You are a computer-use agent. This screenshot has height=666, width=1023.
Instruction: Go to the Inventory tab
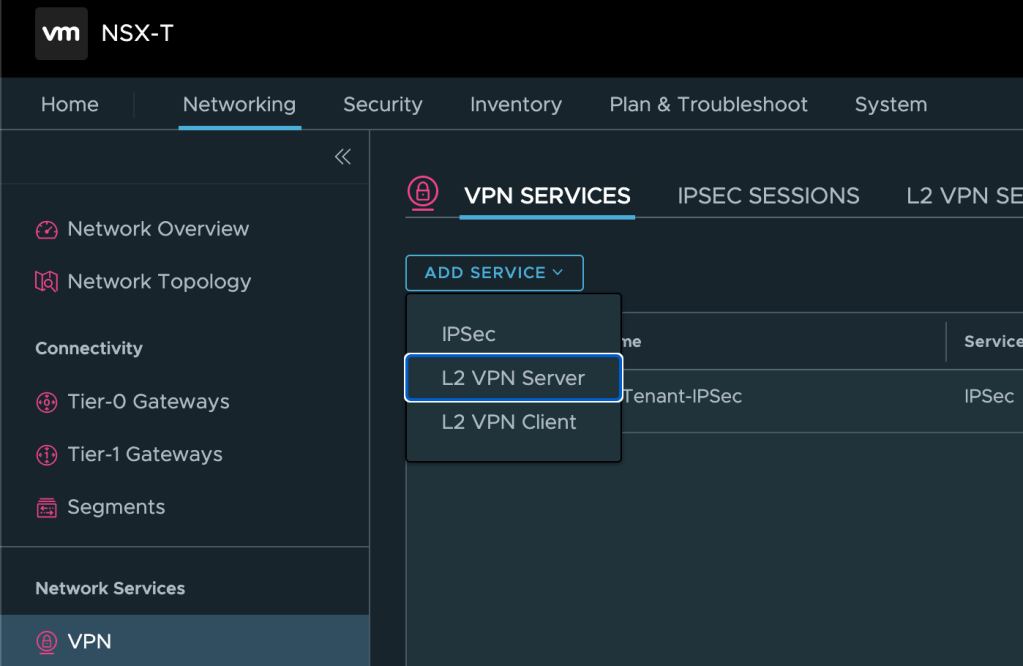(x=515, y=105)
